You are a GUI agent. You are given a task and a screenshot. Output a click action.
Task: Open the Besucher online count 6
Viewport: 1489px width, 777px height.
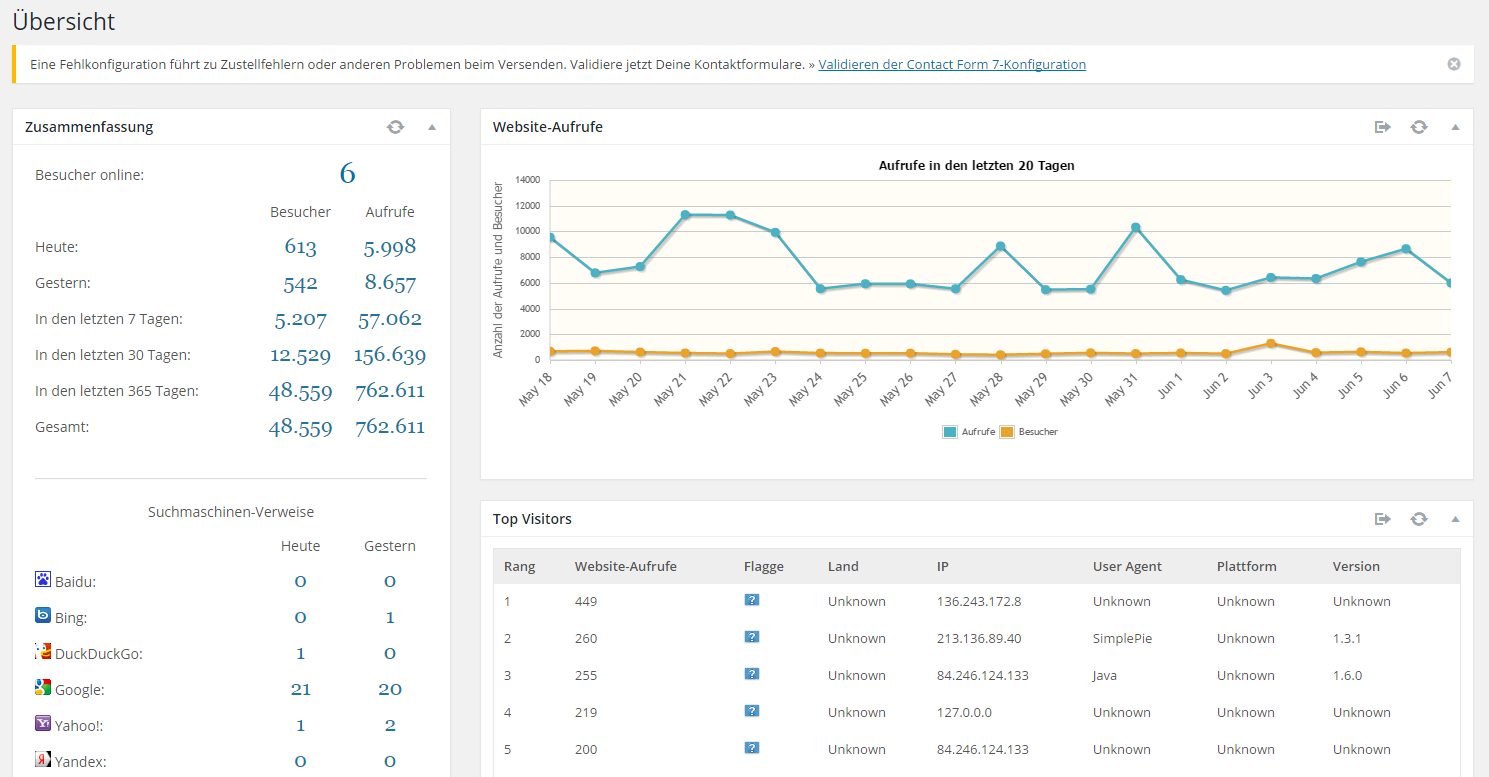tap(347, 174)
